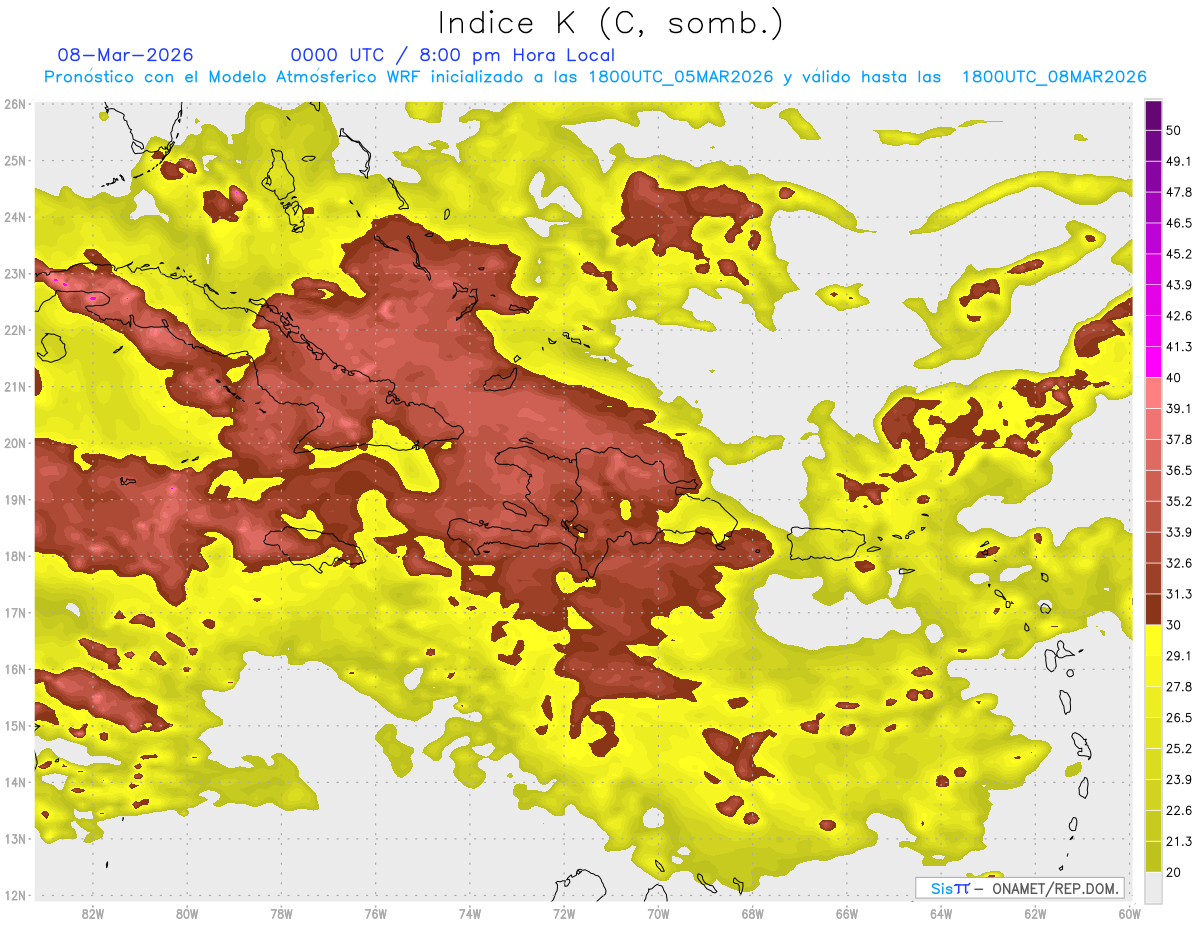1200x927 pixels.
Task: Click the longitude label "70W"
Action: 658,914
